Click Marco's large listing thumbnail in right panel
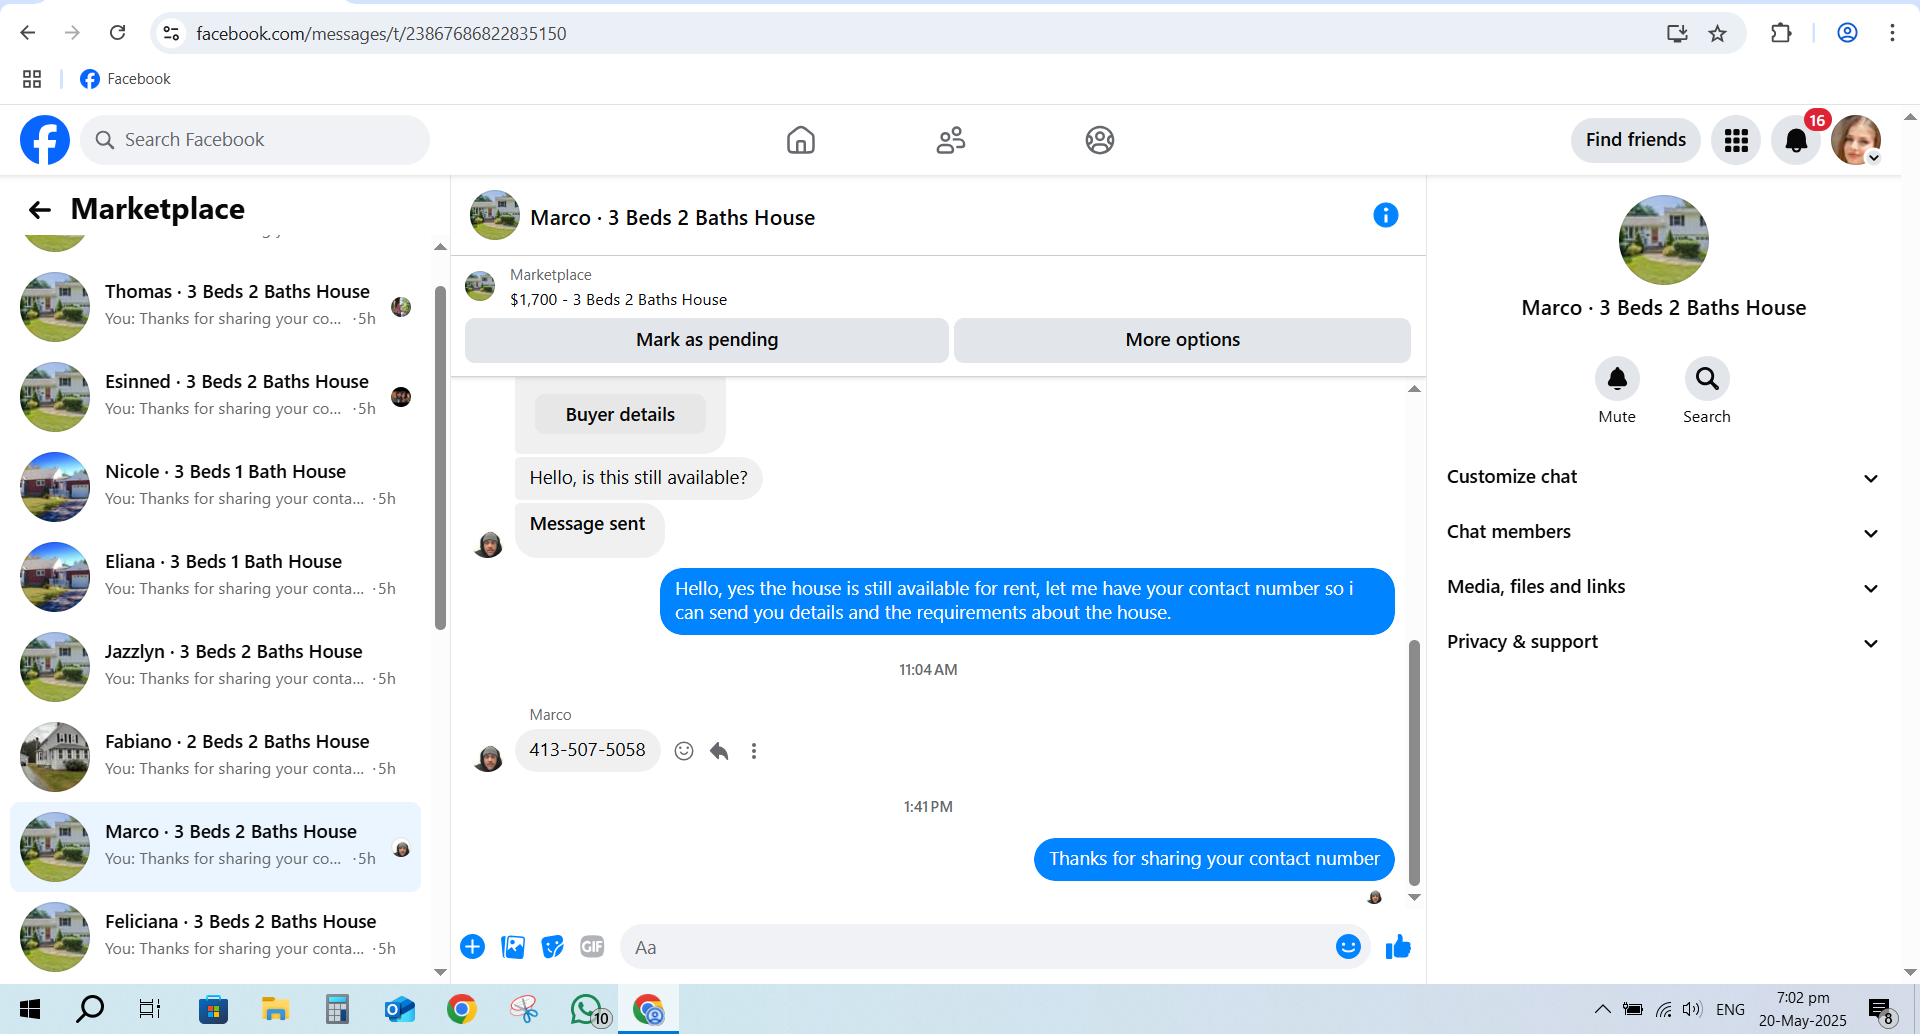Image resolution: width=1920 pixels, height=1034 pixels. pyautogui.click(x=1663, y=240)
